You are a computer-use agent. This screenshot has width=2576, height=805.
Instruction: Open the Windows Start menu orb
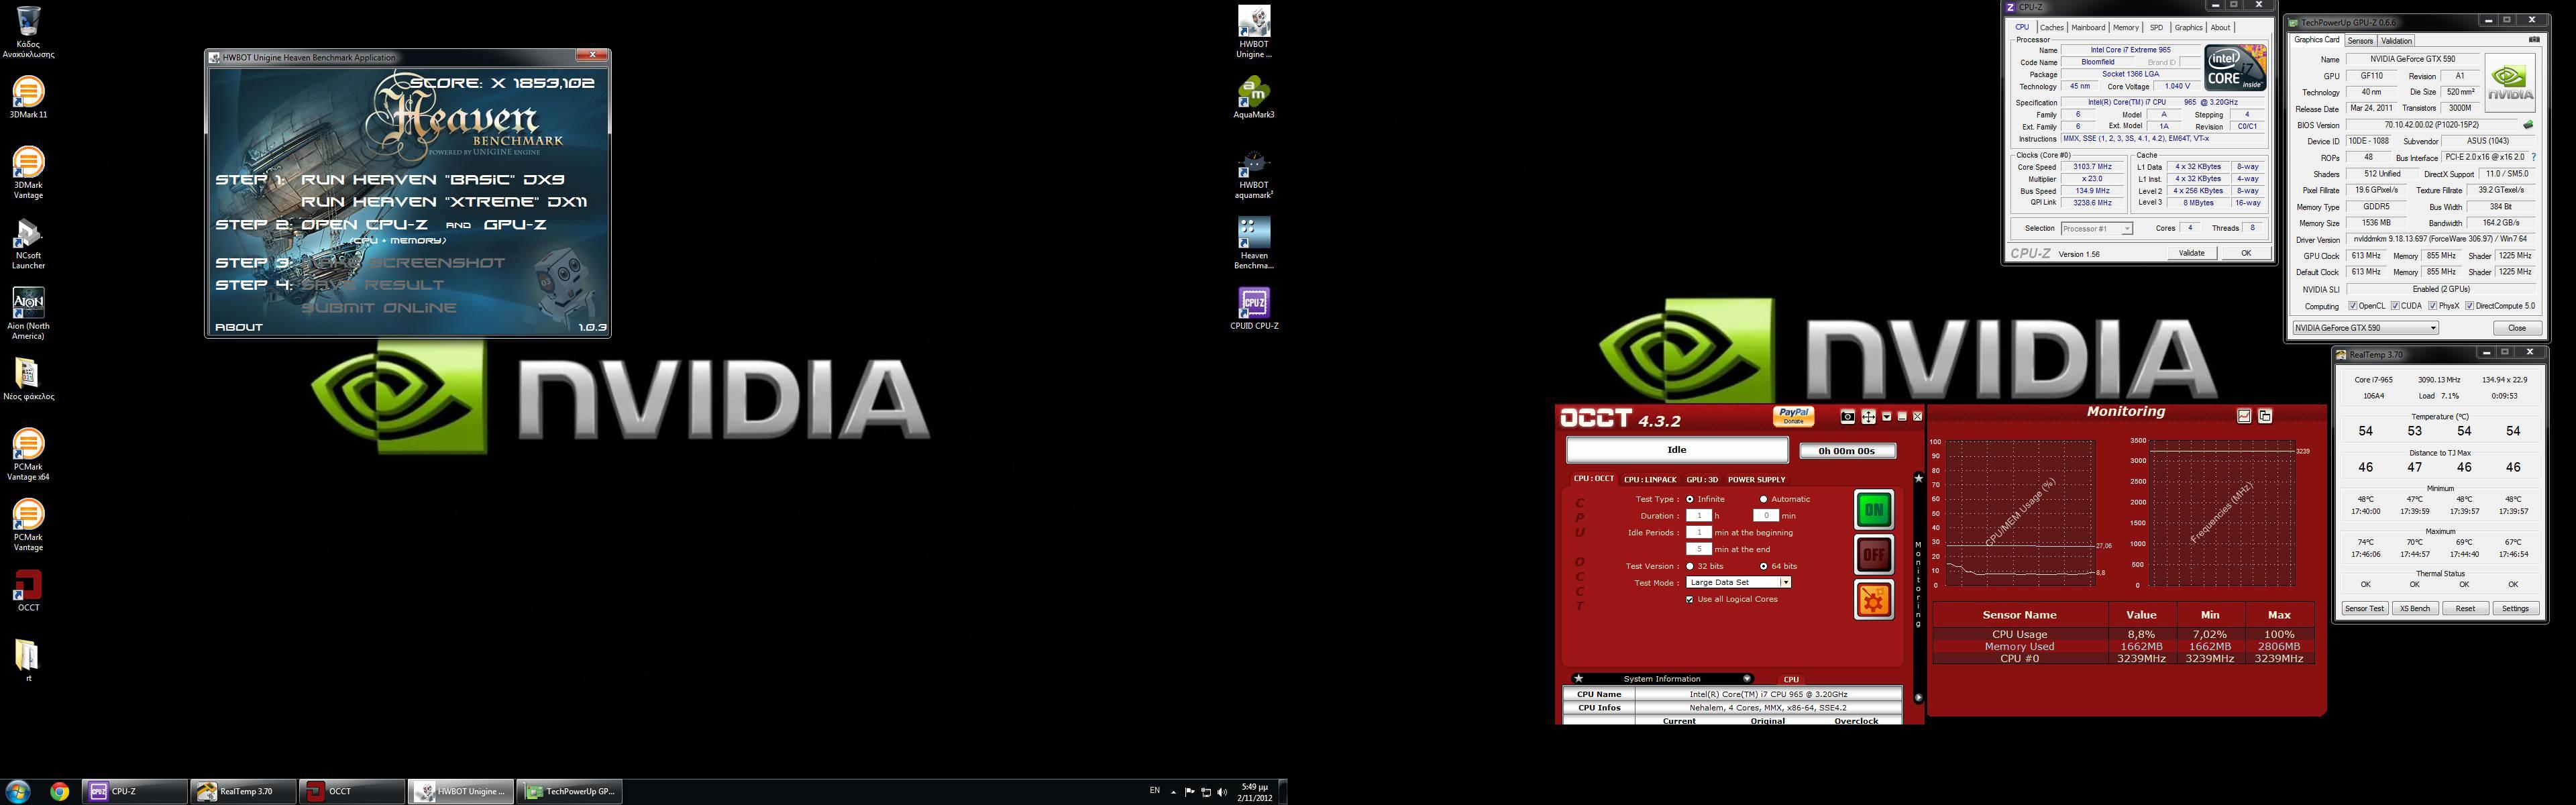[x=18, y=791]
